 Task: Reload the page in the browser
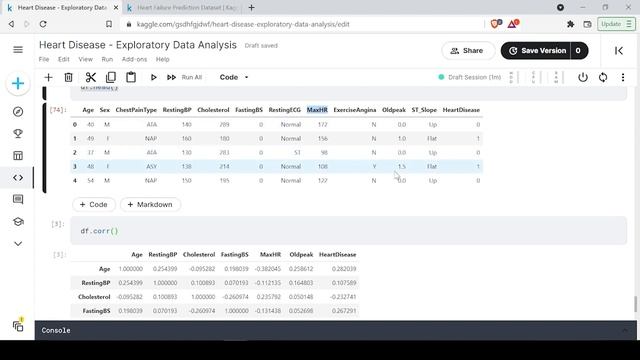tap(43, 24)
